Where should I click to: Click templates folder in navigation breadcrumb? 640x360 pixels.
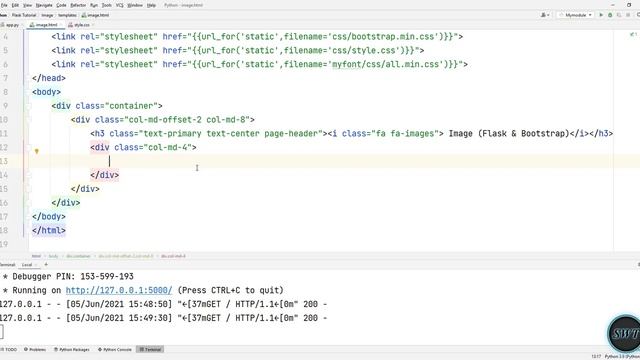coord(67,15)
